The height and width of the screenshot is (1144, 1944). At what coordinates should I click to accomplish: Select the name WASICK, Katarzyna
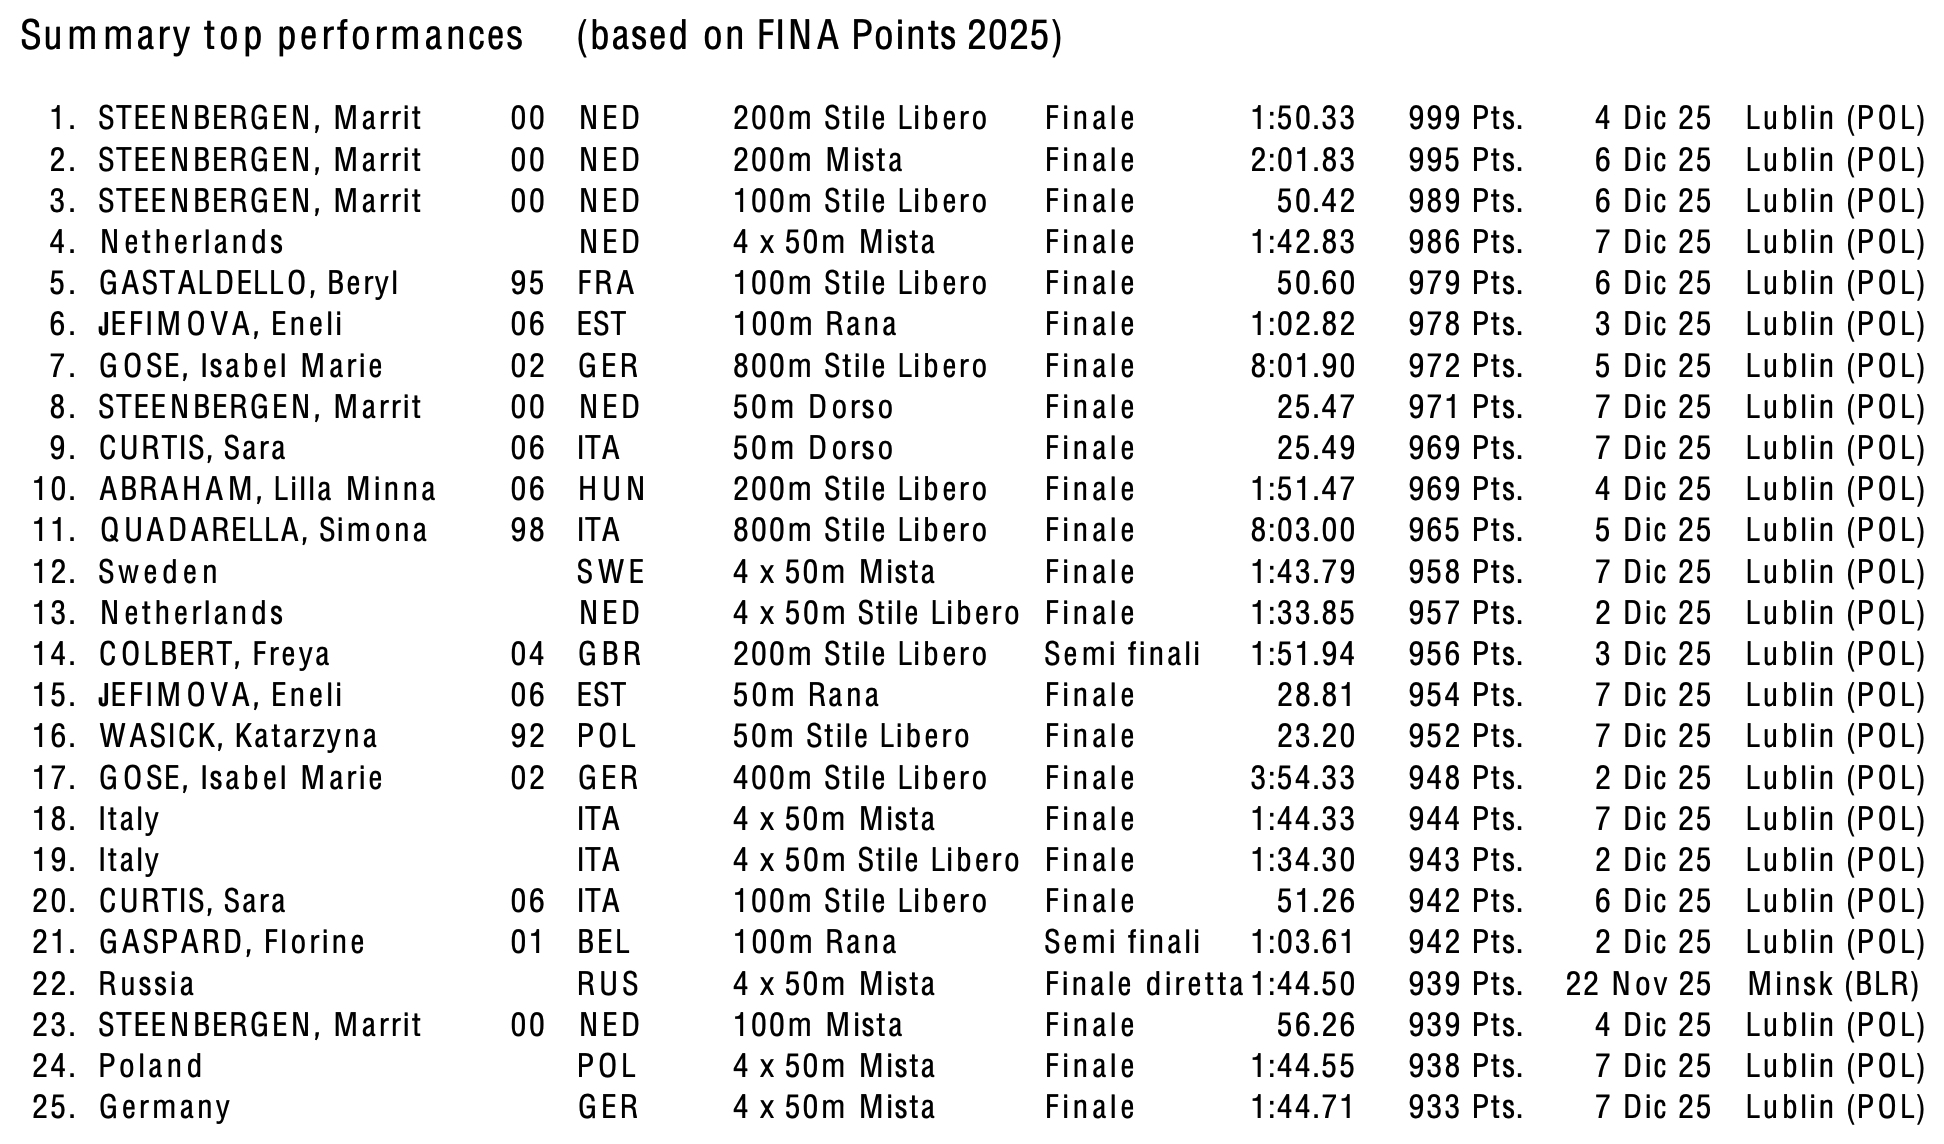click(x=238, y=737)
